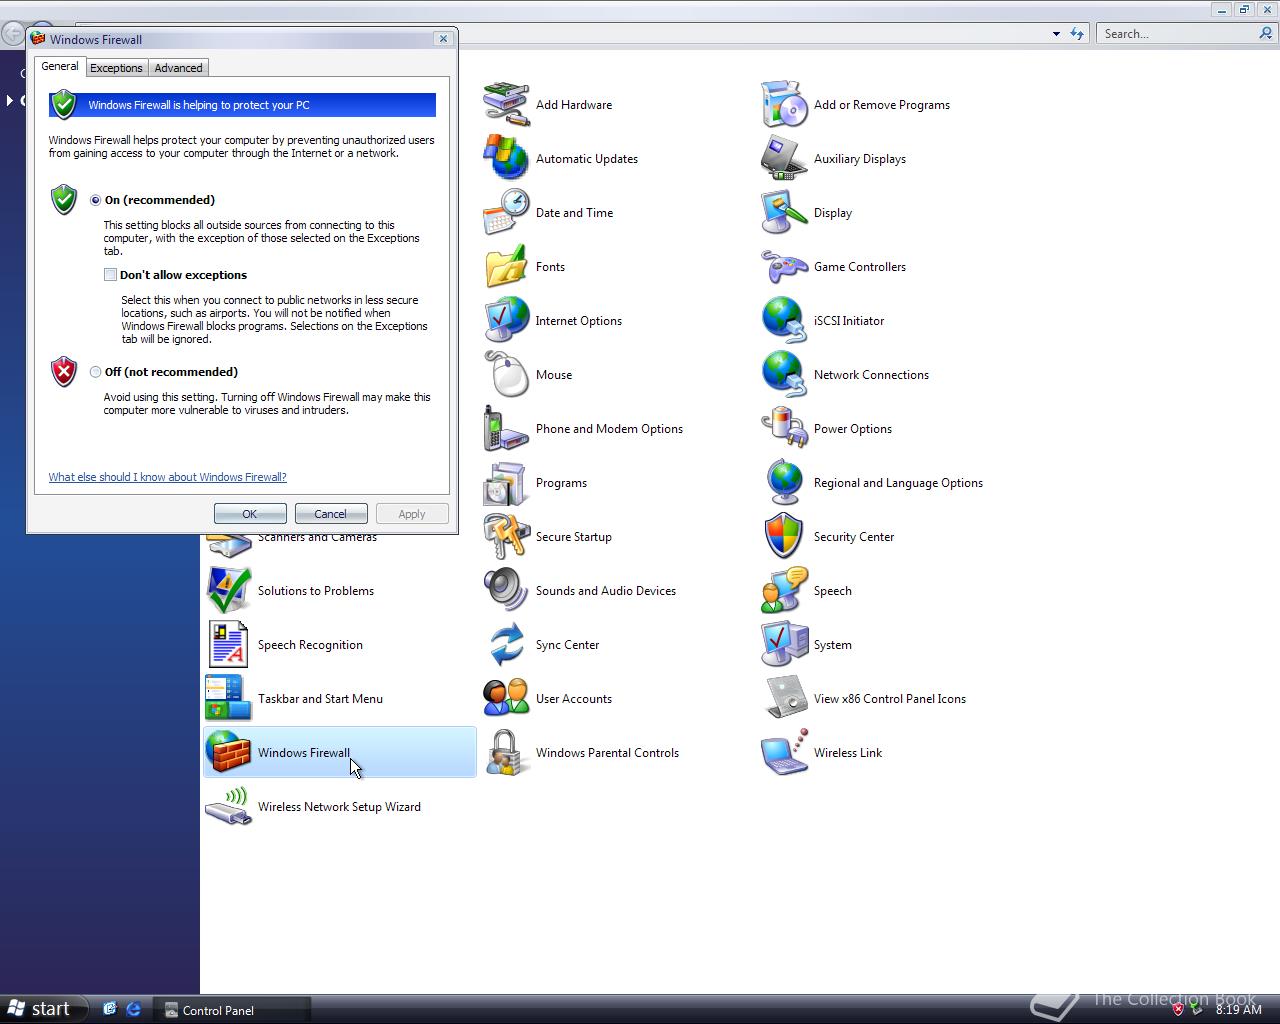Open Game Controllers icon

784,266
